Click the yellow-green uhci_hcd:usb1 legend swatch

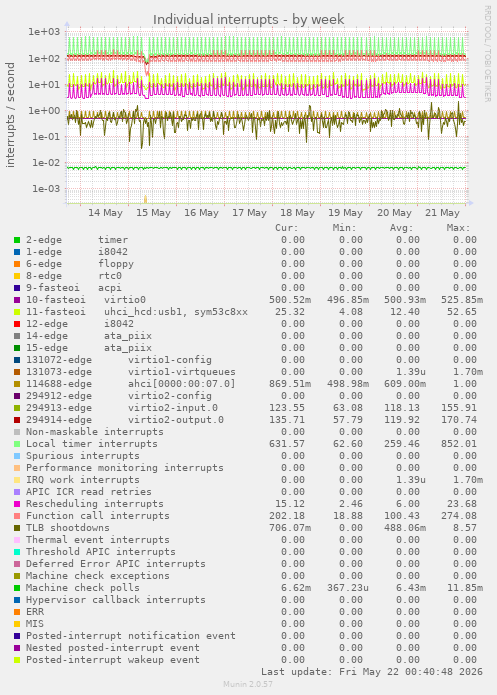17,312
